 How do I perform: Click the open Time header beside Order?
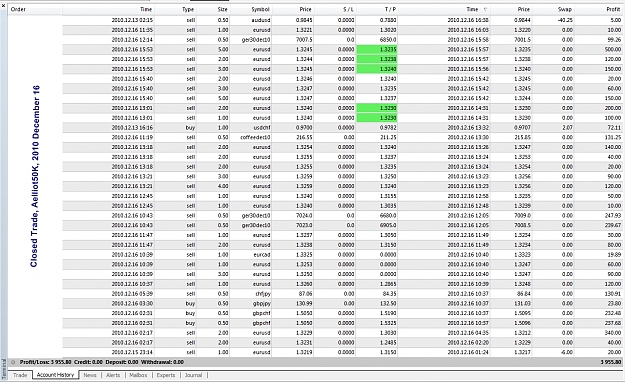tap(146, 9)
